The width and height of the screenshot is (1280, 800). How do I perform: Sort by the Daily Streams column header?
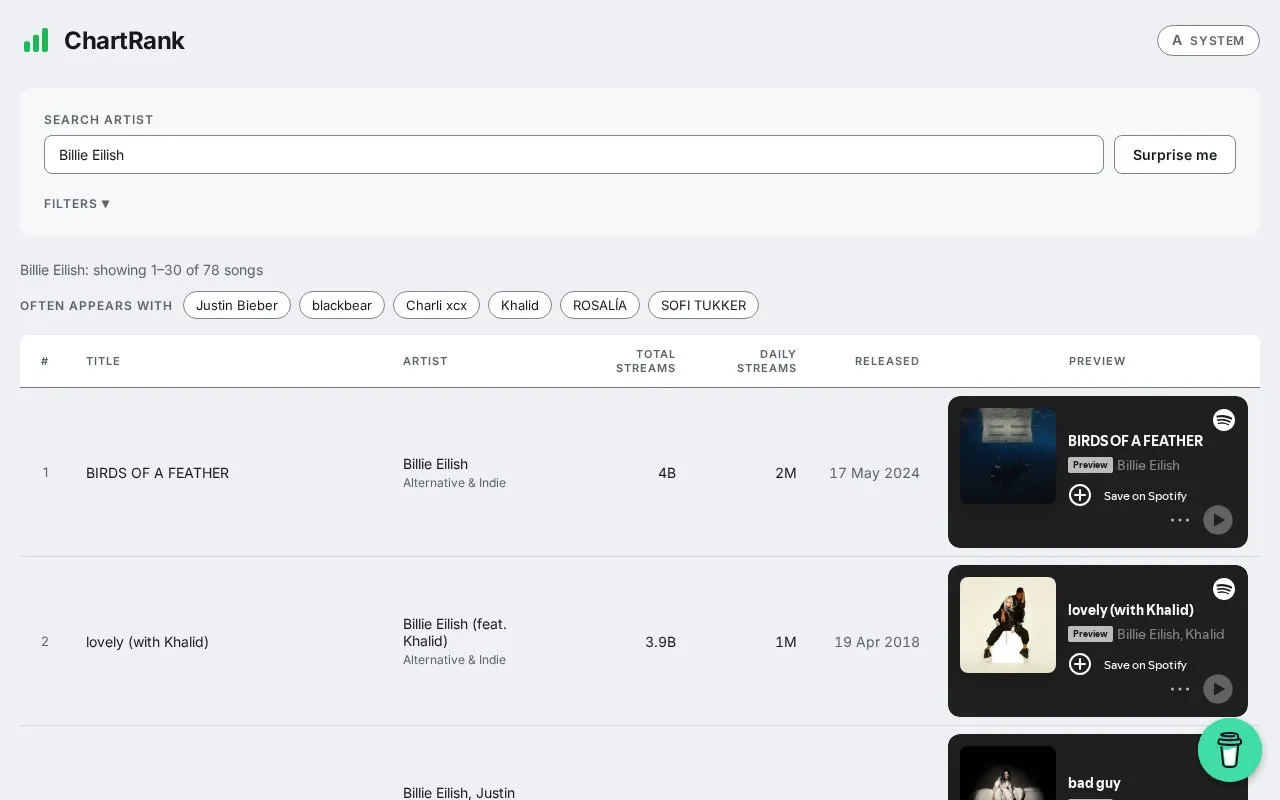pos(767,361)
